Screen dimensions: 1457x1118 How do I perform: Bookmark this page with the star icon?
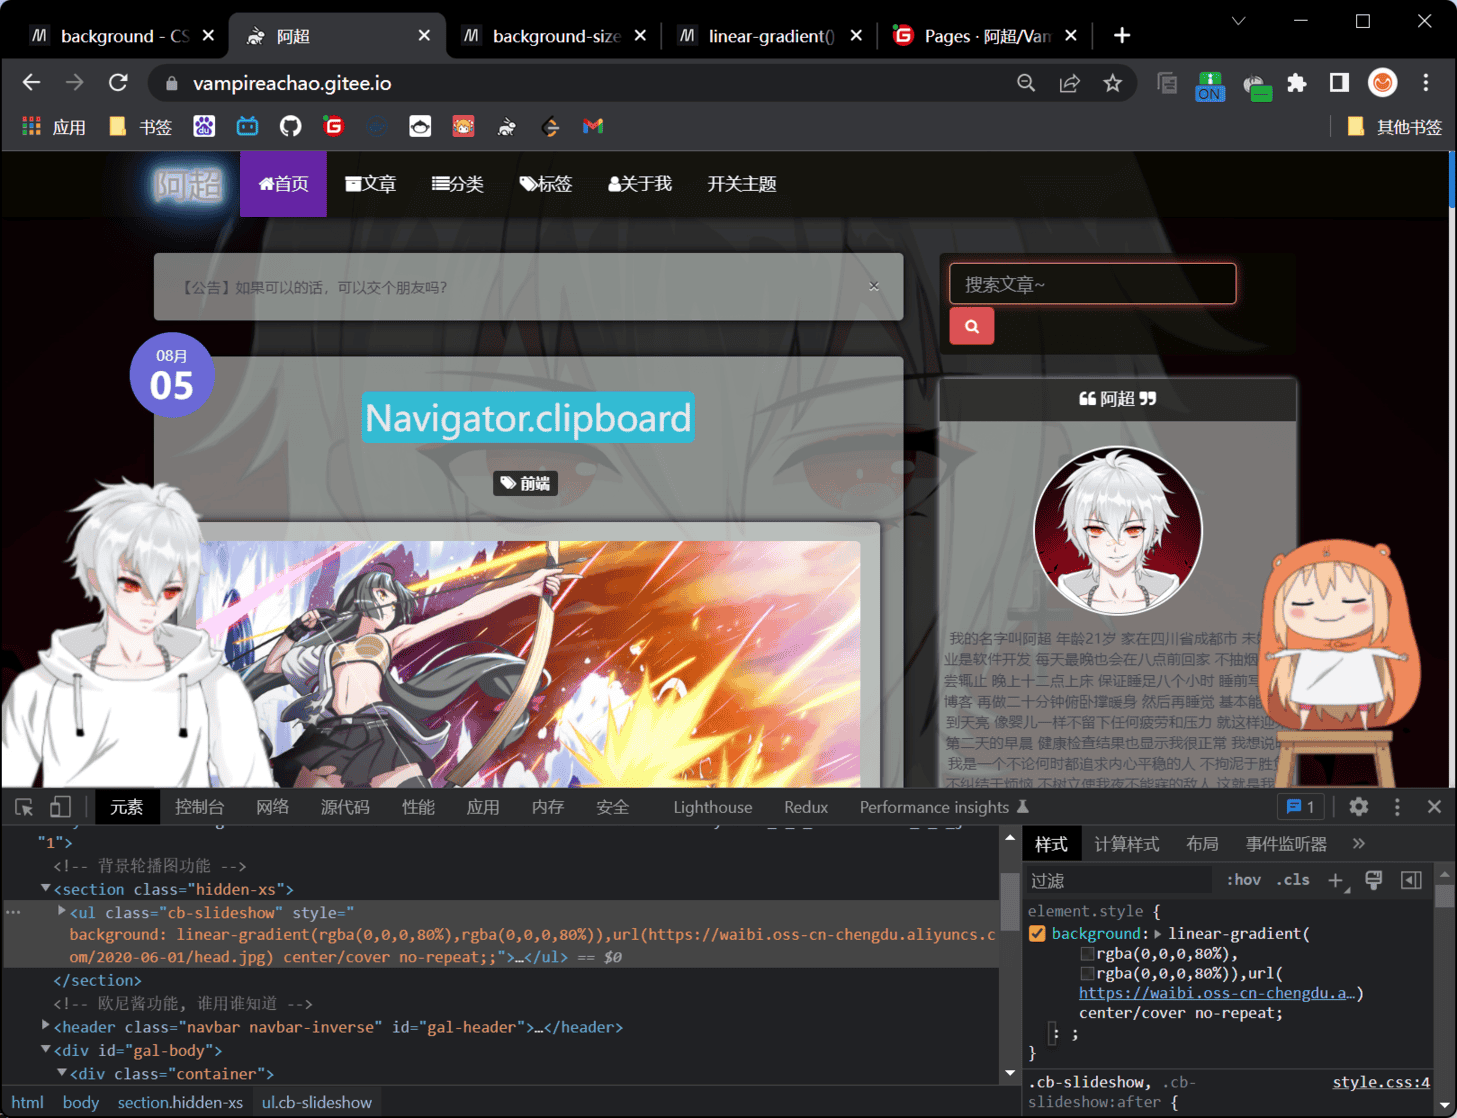point(1112,83)
